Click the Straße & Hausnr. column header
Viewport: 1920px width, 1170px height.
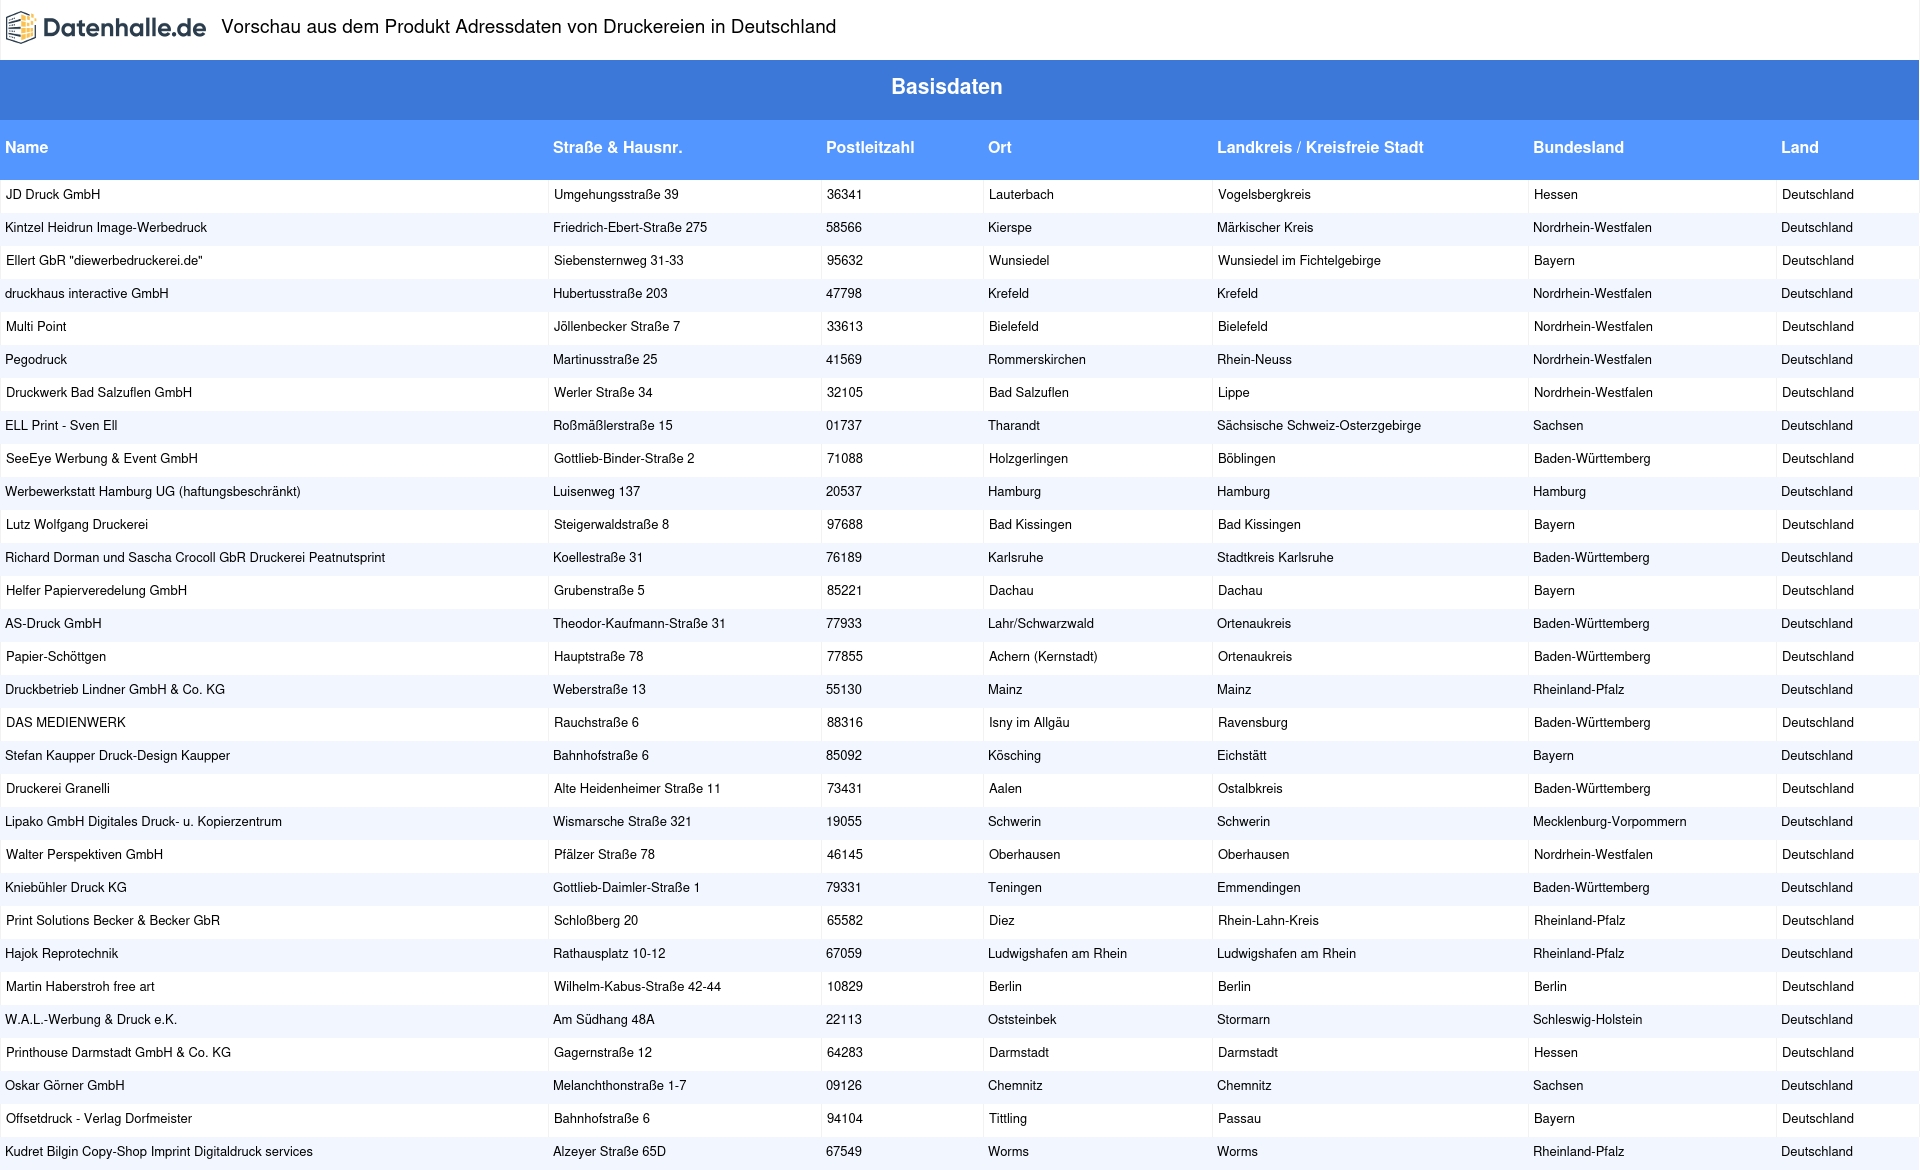tap(617, 147)
